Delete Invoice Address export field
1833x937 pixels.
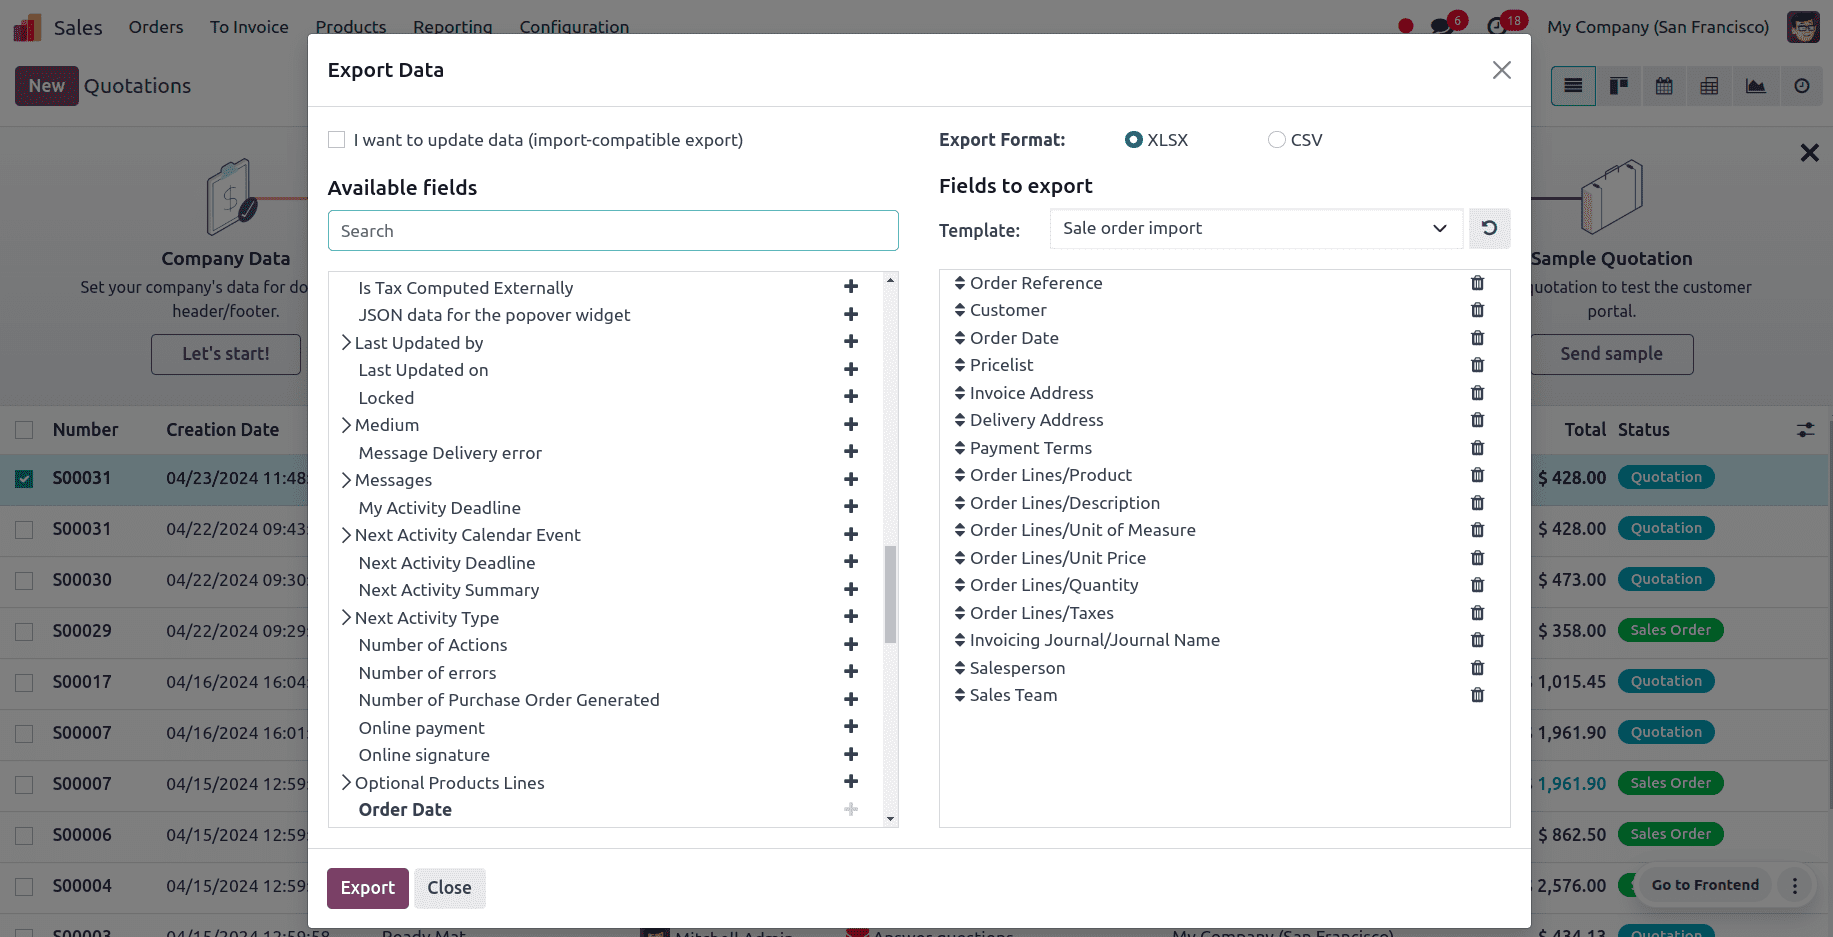(1477, 393)
